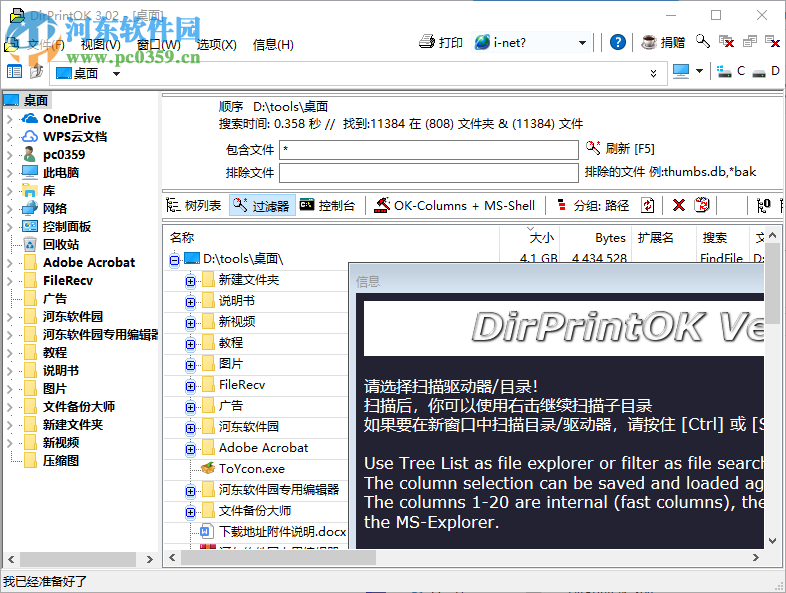Click the printer icon labeled 打印

pos(441,42)
